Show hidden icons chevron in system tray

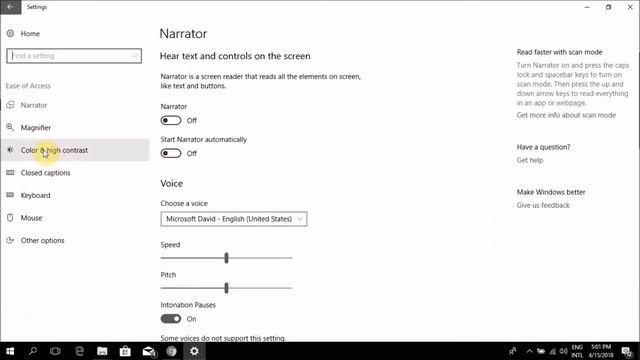click(529, 351)
